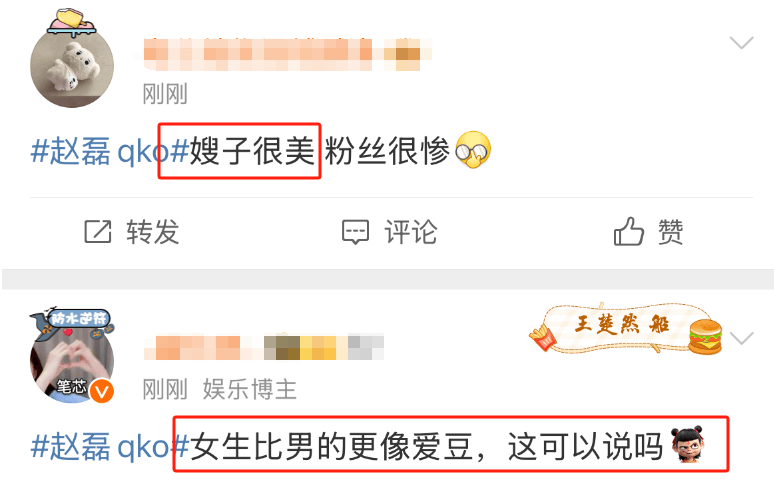Tap the avatar pendant above bear avatar
This screenshot has width=774, height=482.
click(x=72, y=23)
